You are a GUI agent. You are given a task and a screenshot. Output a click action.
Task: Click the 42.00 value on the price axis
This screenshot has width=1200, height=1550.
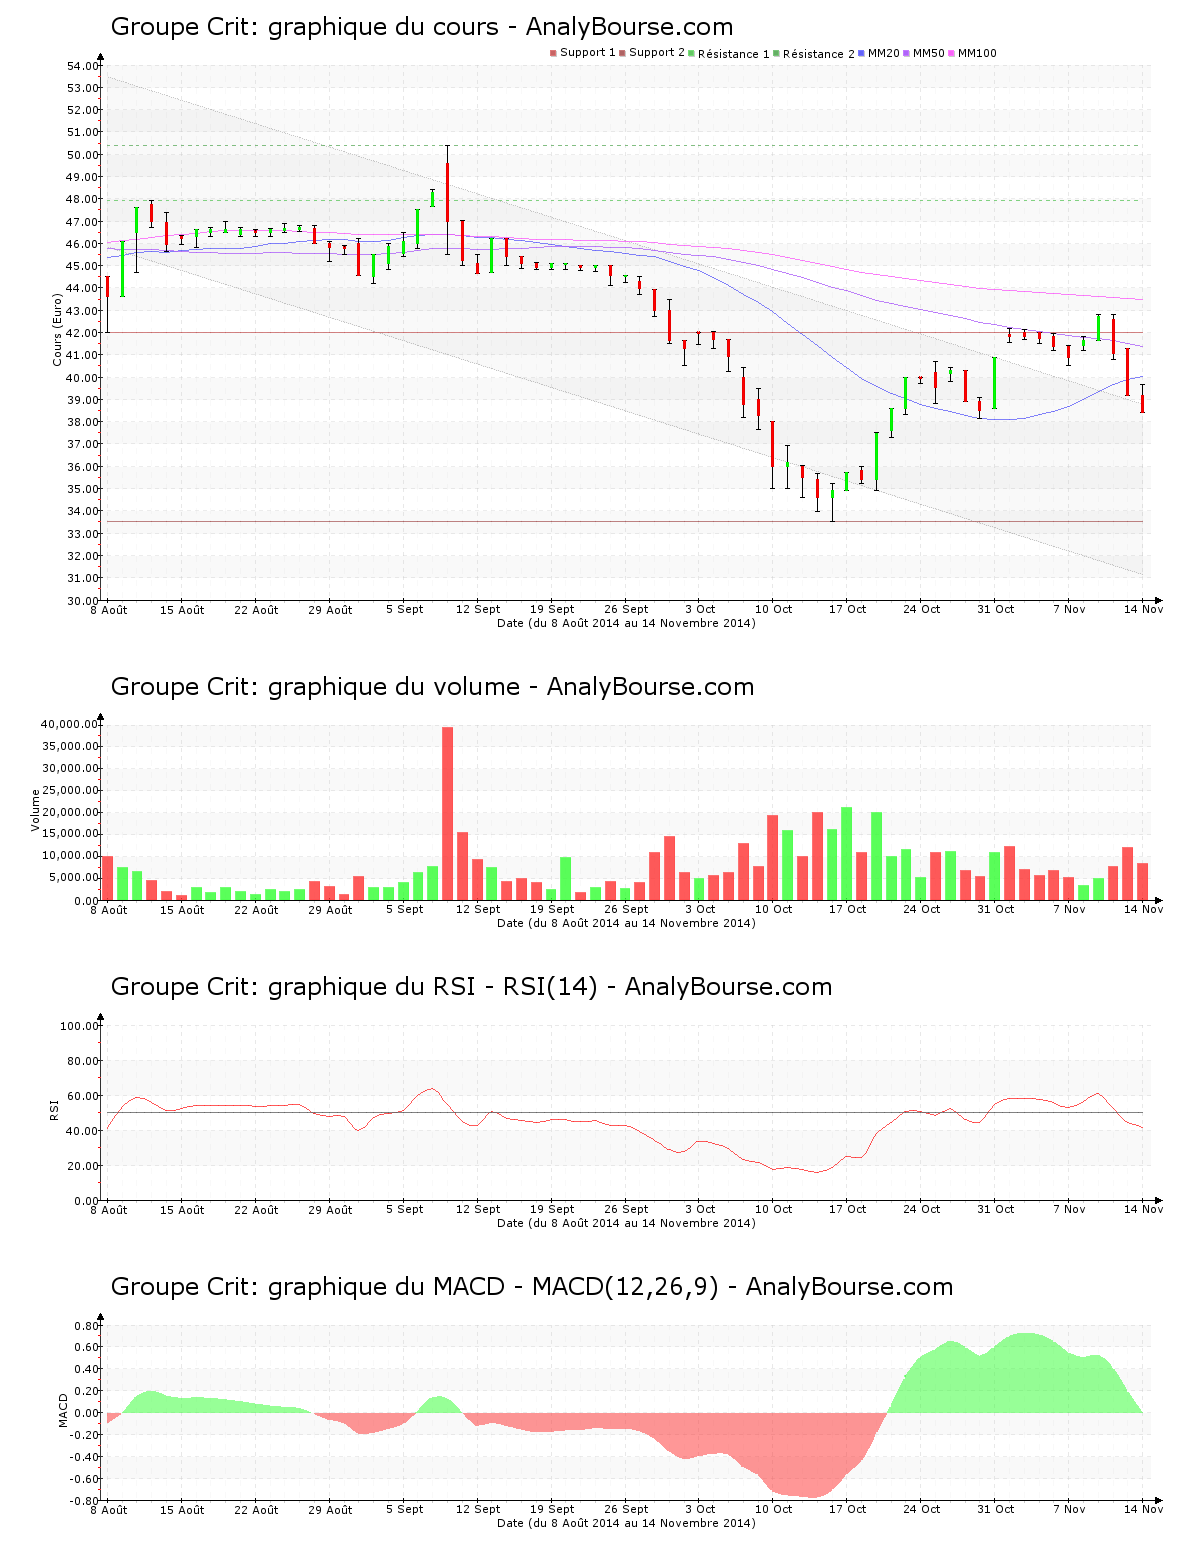click(83, 333)
